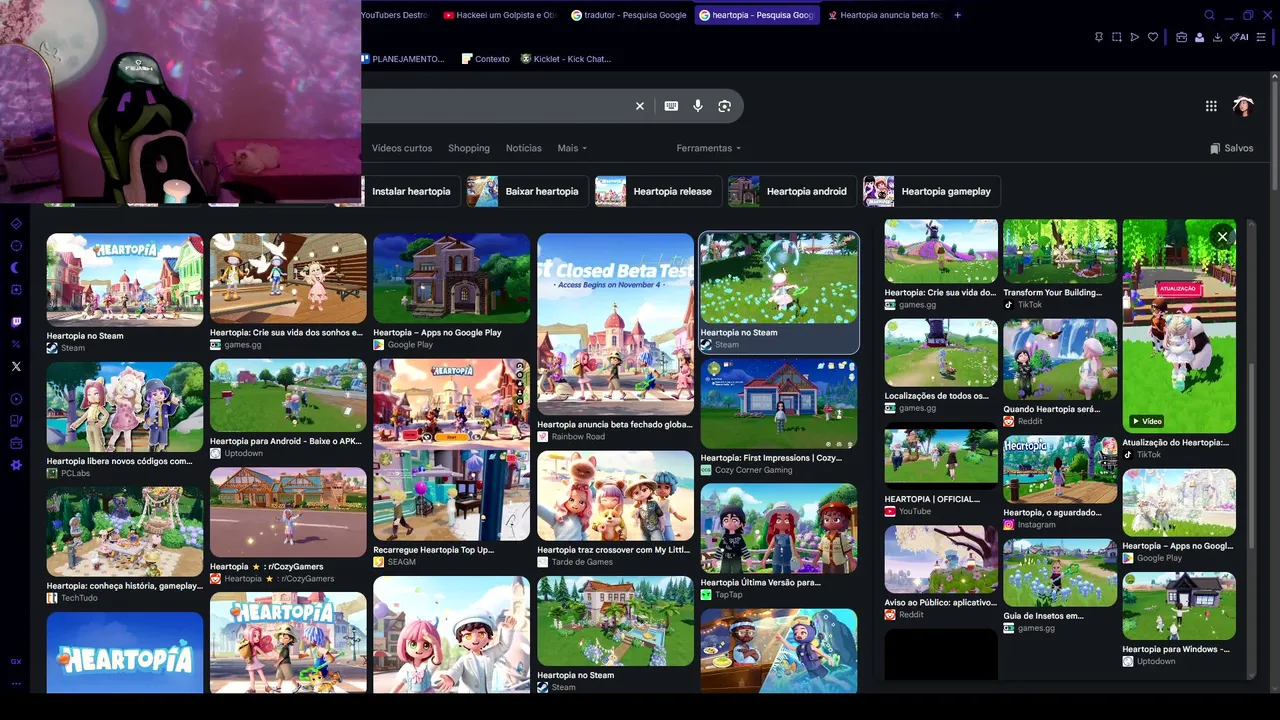Select the Baixar heartopia suggestion chip

(527, 191)
